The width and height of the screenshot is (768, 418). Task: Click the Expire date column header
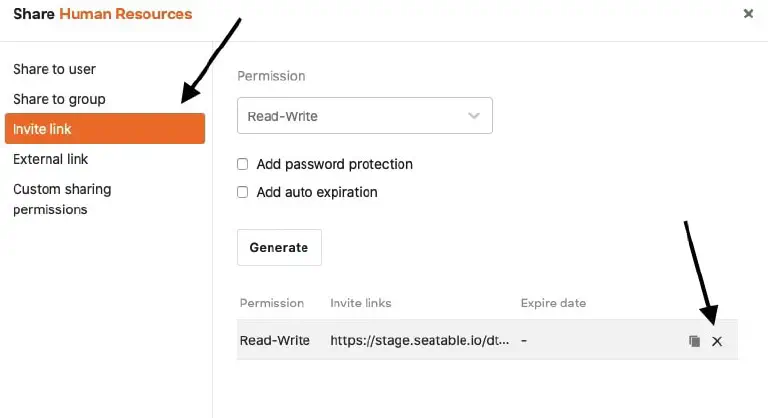click(553, 303)
